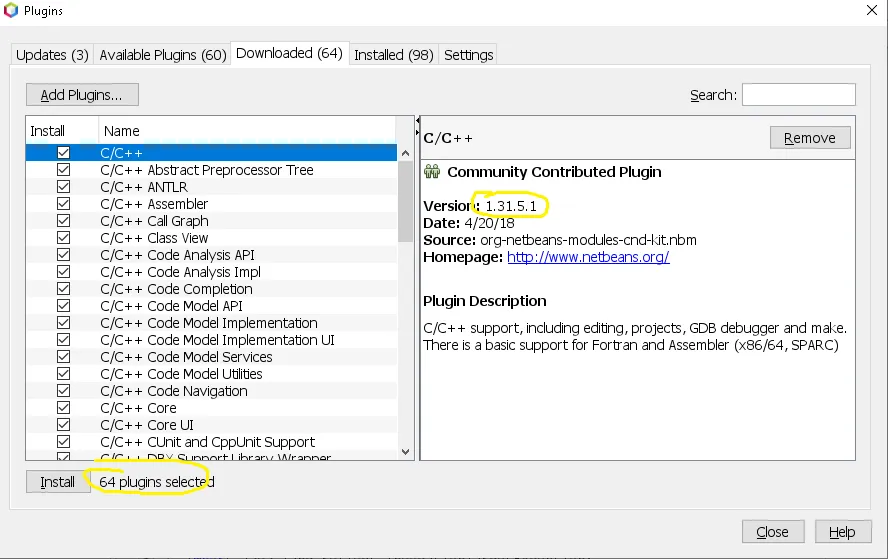The width and height of the screenshot is (888, 559).
Task: Focus the Search input field
Action: coord(799,95)
